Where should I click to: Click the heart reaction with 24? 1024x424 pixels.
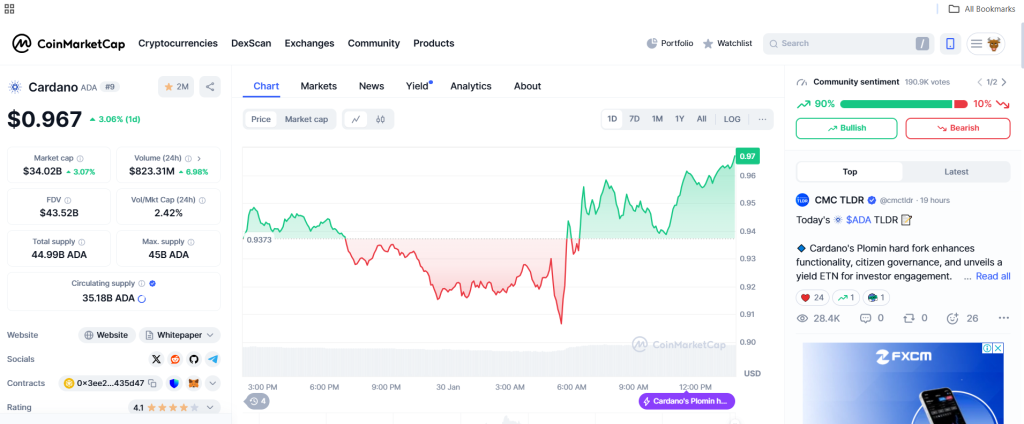[x=812, y=298]
